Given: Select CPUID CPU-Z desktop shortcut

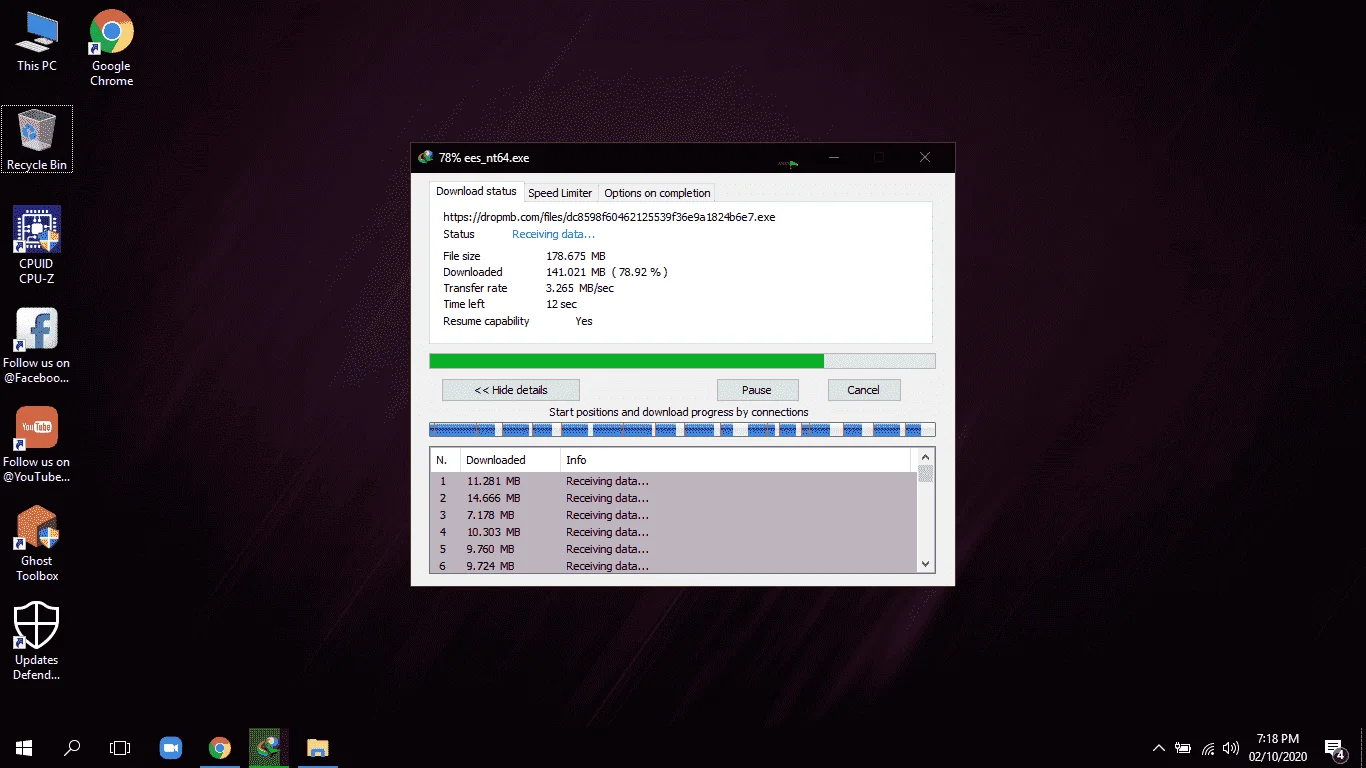Looking at the screenshot, I should pyautogui.click(x=37, y=245).
